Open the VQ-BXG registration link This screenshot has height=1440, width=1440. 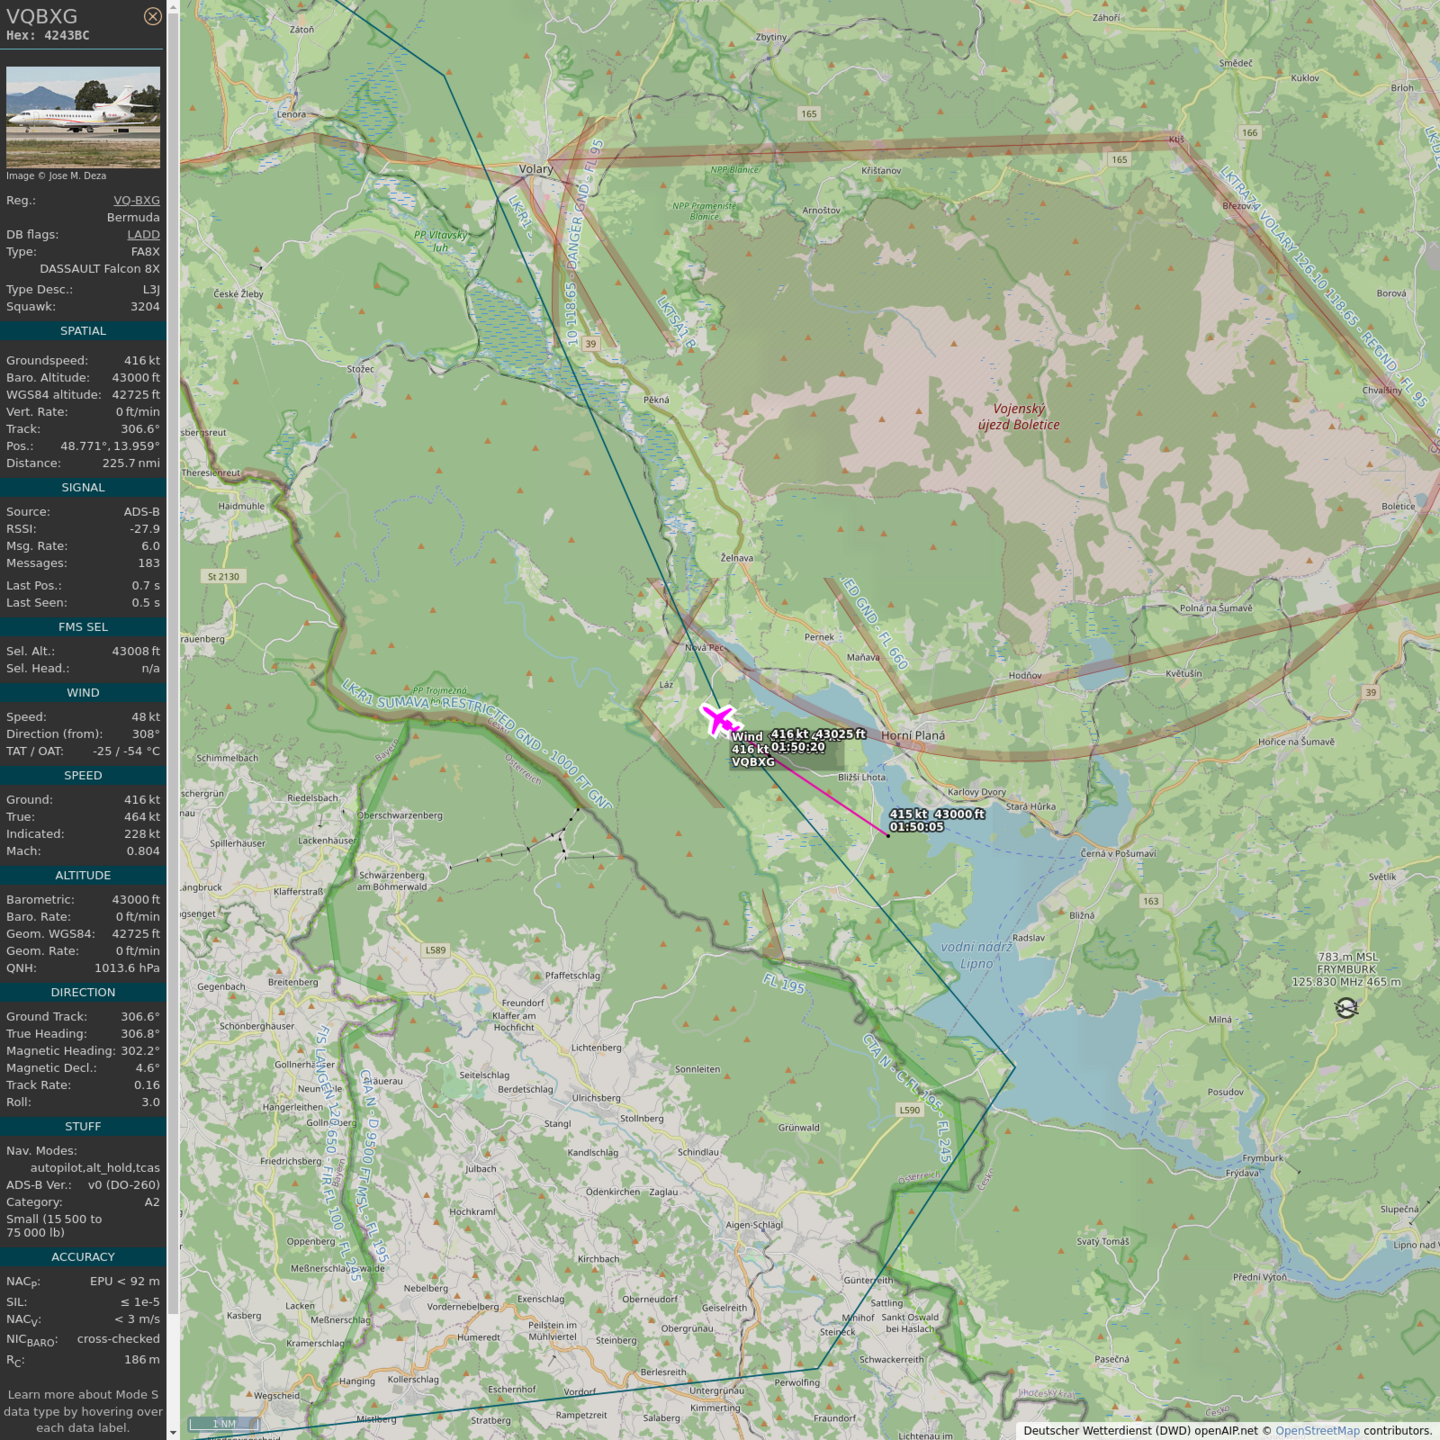(136, 200)
